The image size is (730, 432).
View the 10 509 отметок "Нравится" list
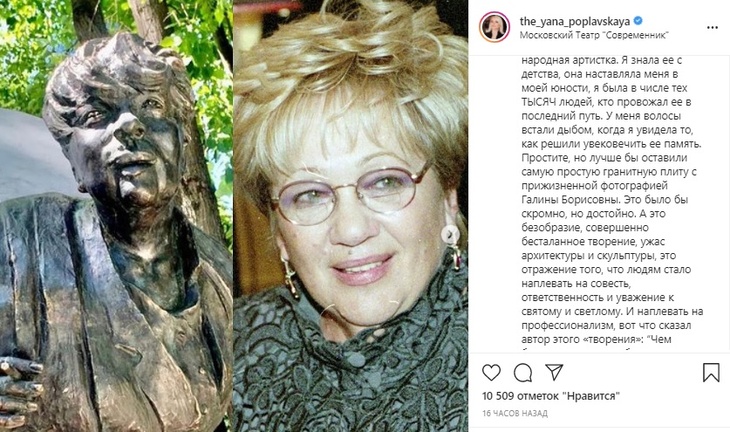[551, 396]
